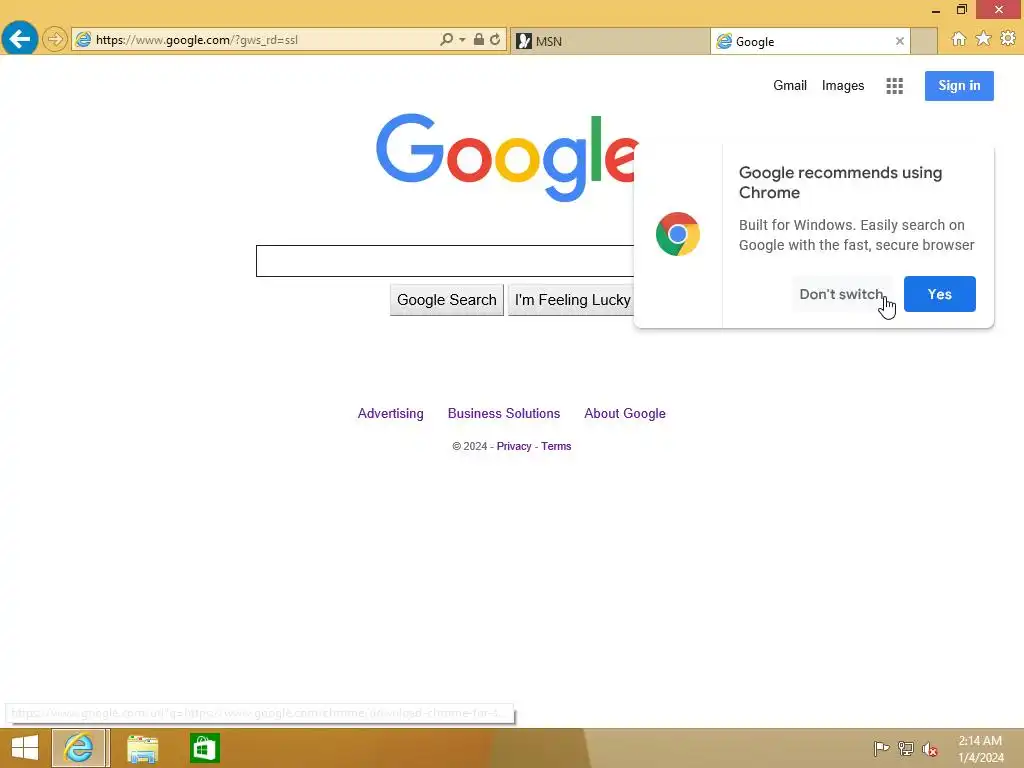Click the Google logo
This screenshot has height=768, width=1024.
(507, 157)
